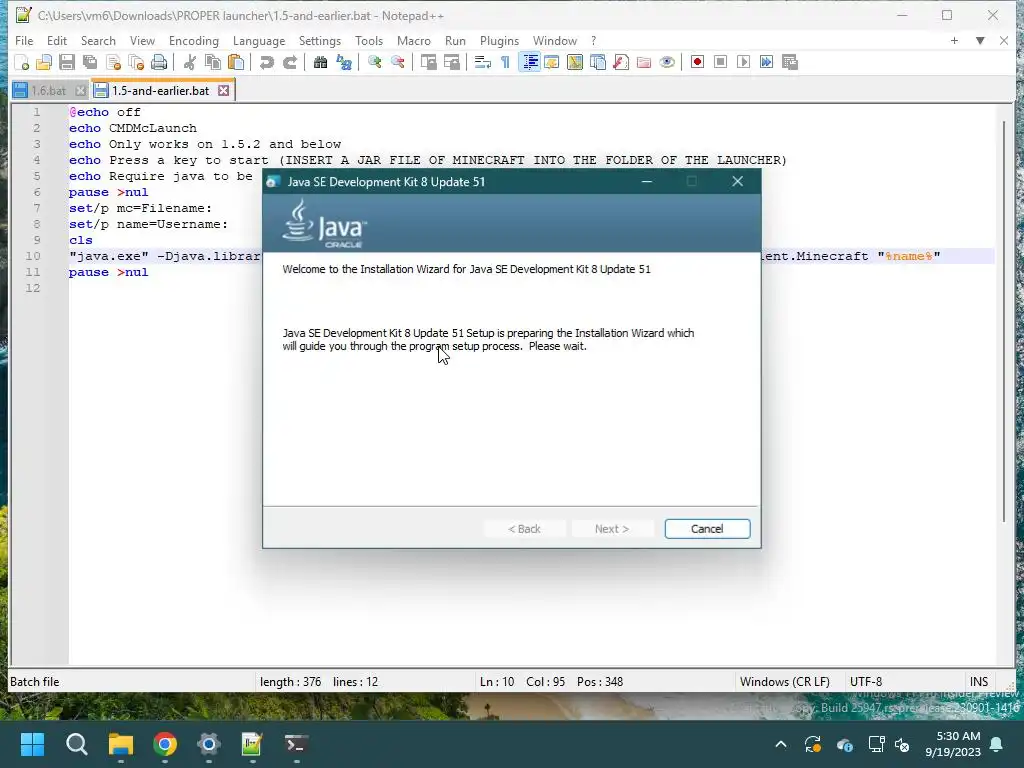Viewport: 1024px width, 768px height.
Task: Click the INS status bar indicator
Action: coord(978,682)
